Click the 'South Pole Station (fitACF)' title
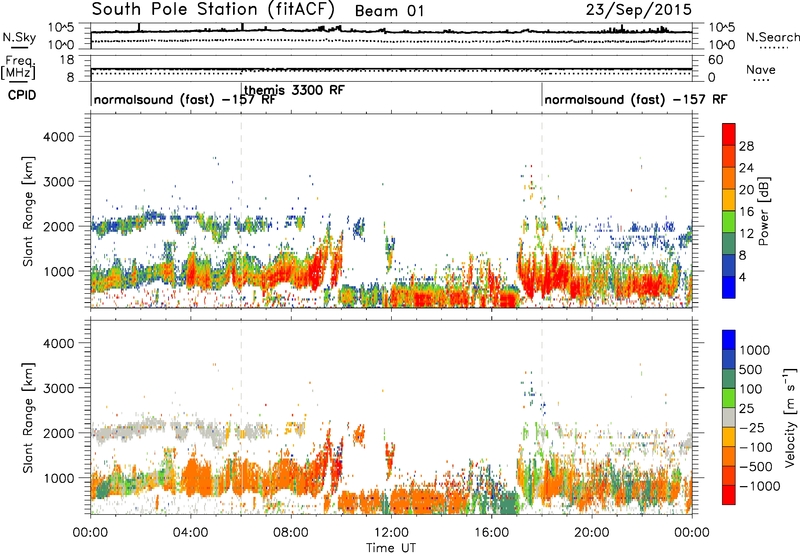 (213, 10)
